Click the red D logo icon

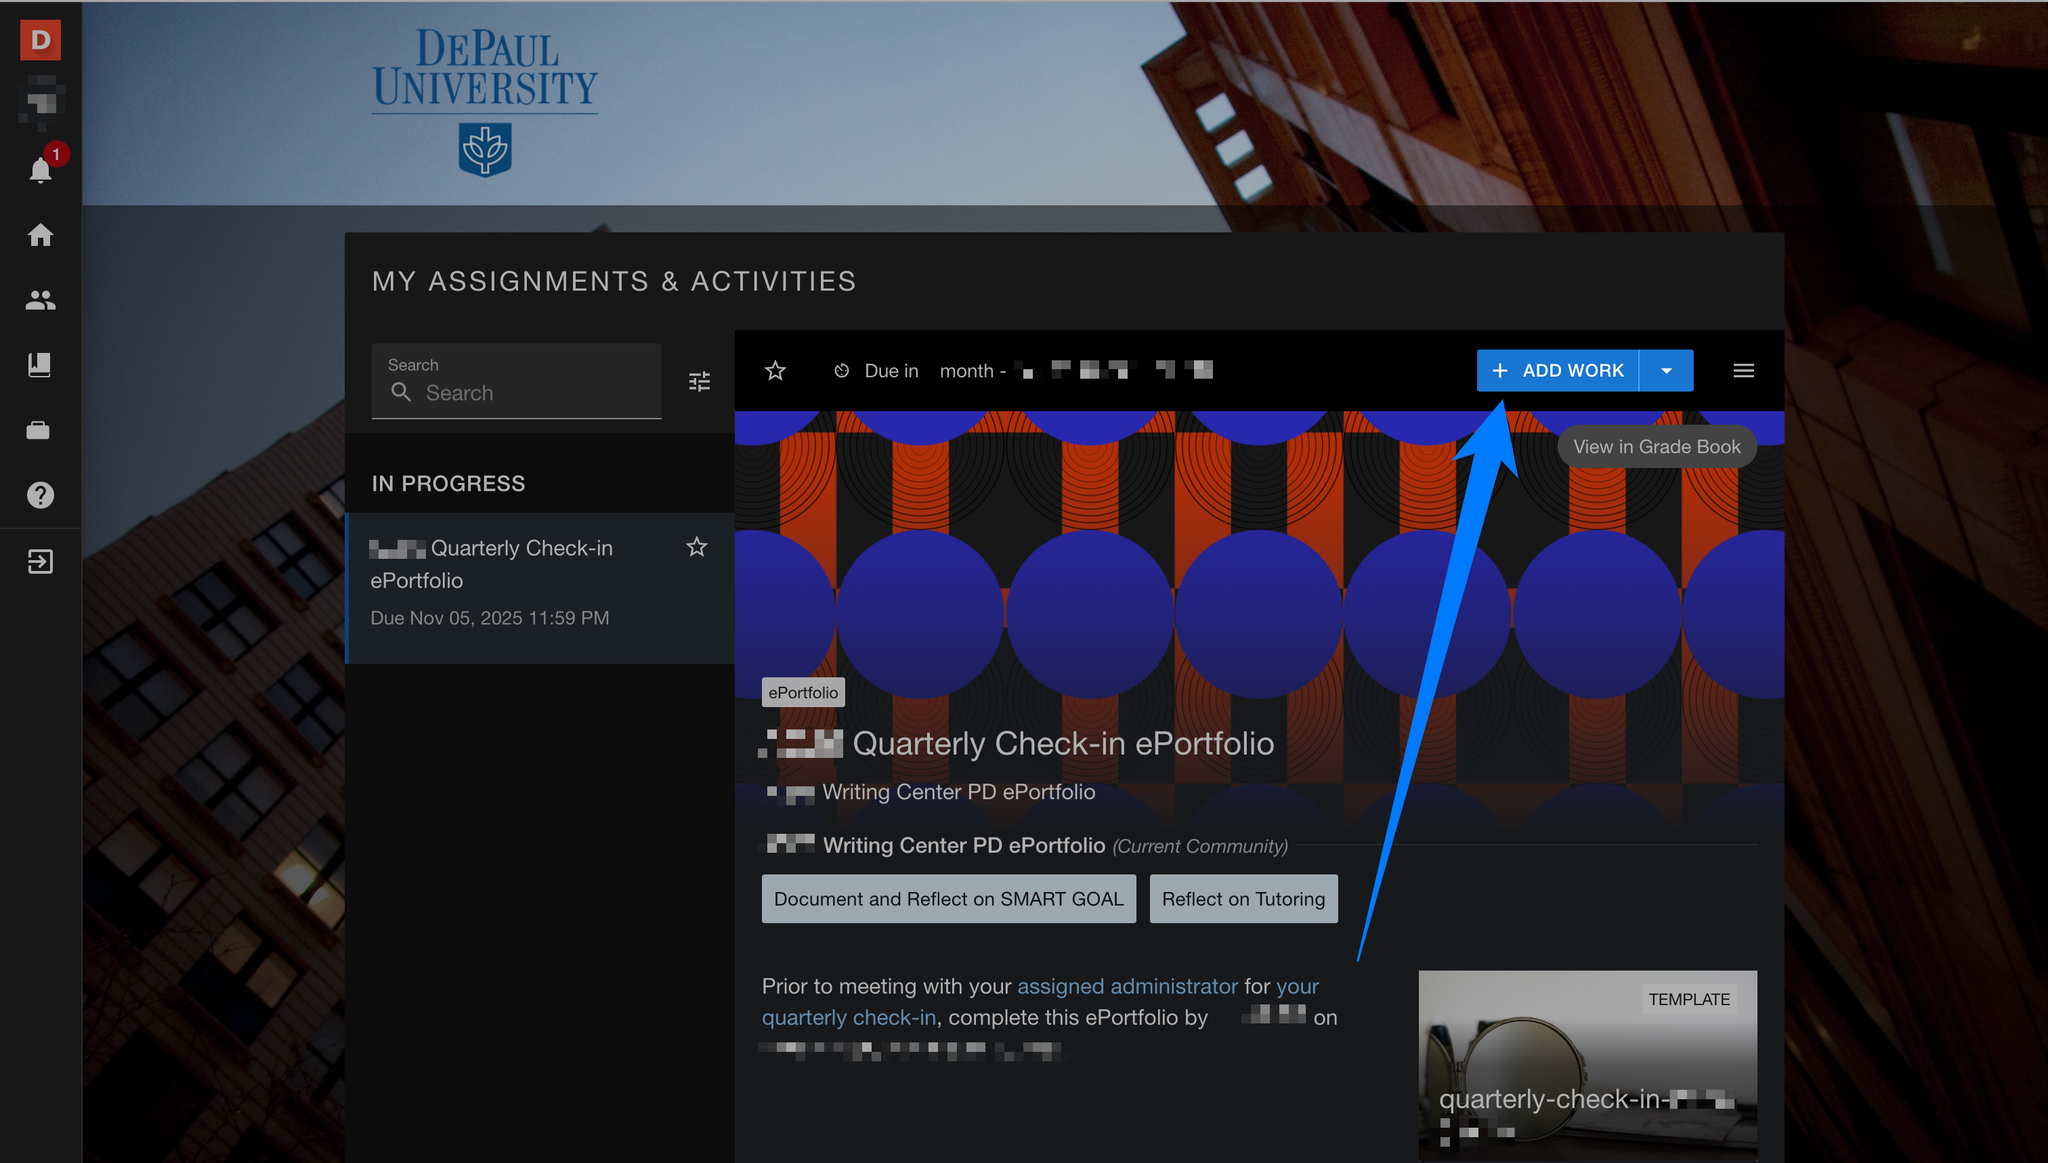(x=40, y=40)
